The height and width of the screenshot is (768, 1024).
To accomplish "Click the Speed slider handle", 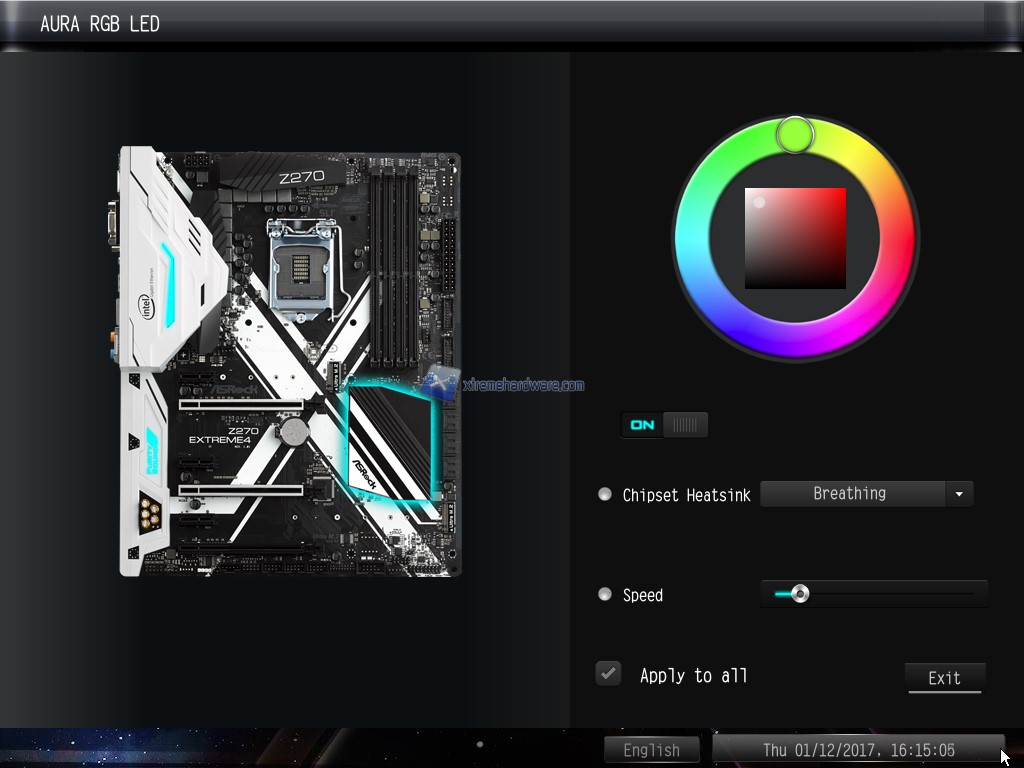I will coord(799,594).
